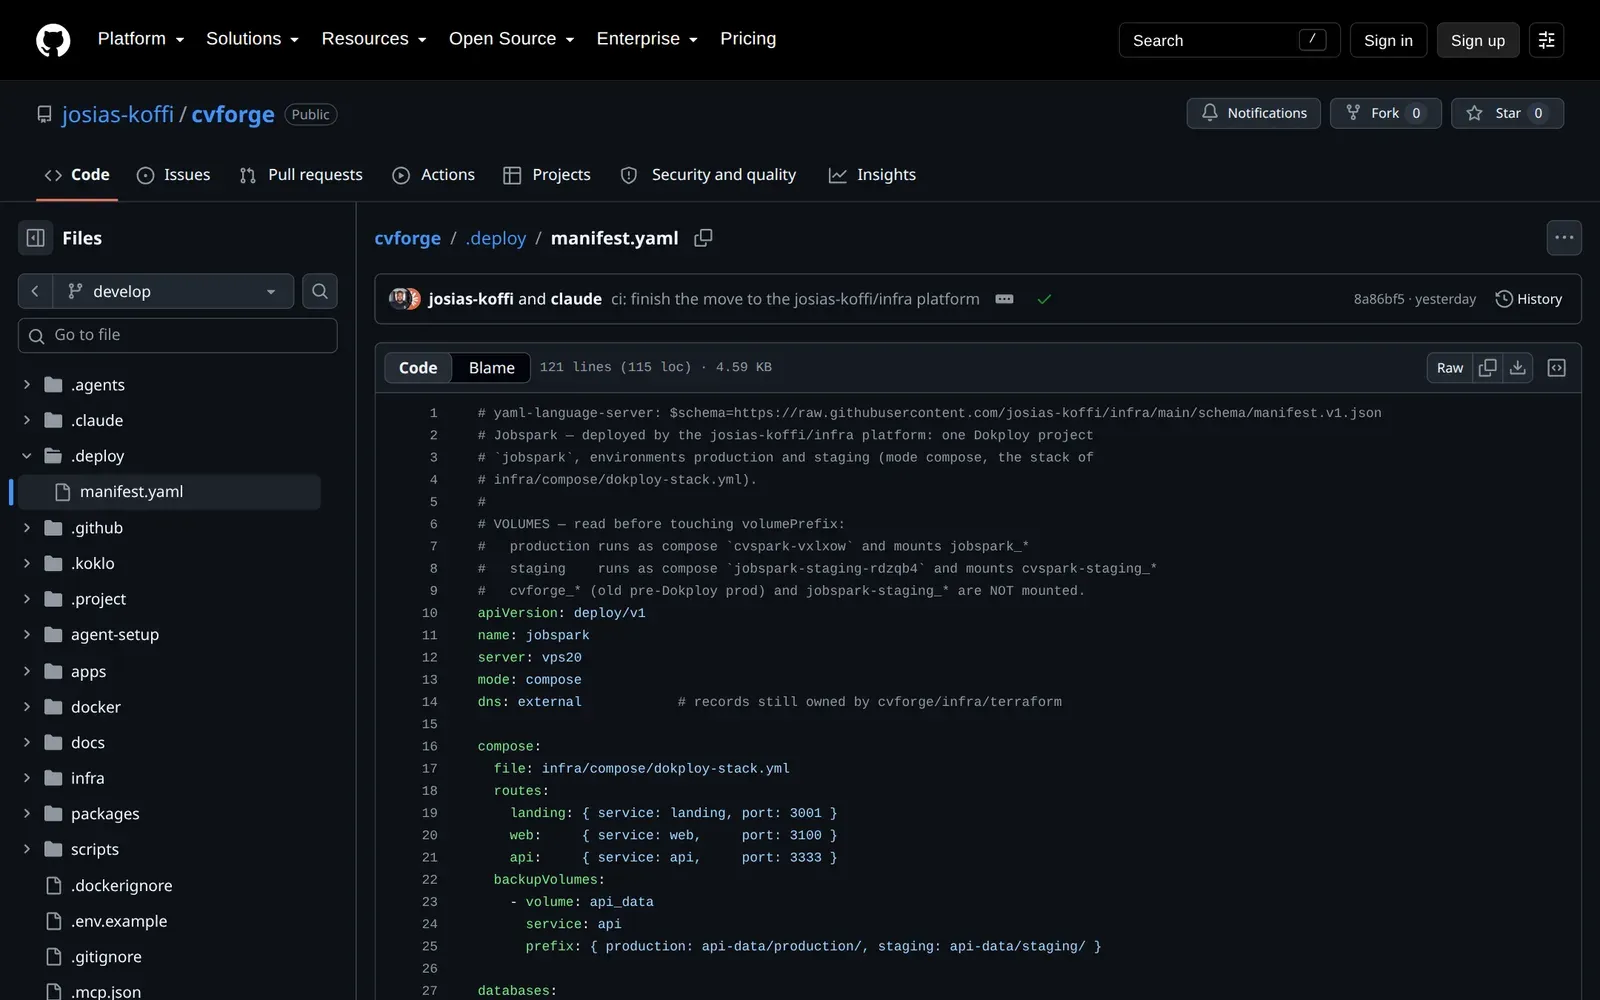Open the Insights tab
Image resolution: width=1600 pixels, height=1000 pixels.
click(x=872, y=175)
